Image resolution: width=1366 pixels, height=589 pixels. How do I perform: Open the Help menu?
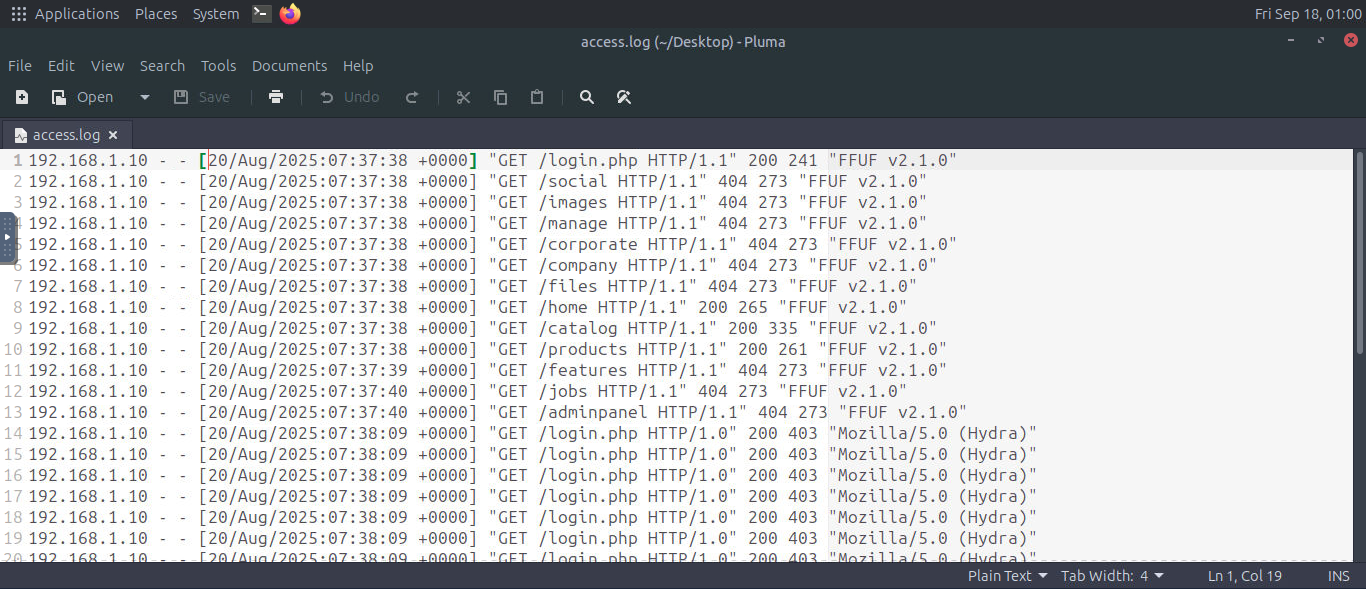pos(358,66)
